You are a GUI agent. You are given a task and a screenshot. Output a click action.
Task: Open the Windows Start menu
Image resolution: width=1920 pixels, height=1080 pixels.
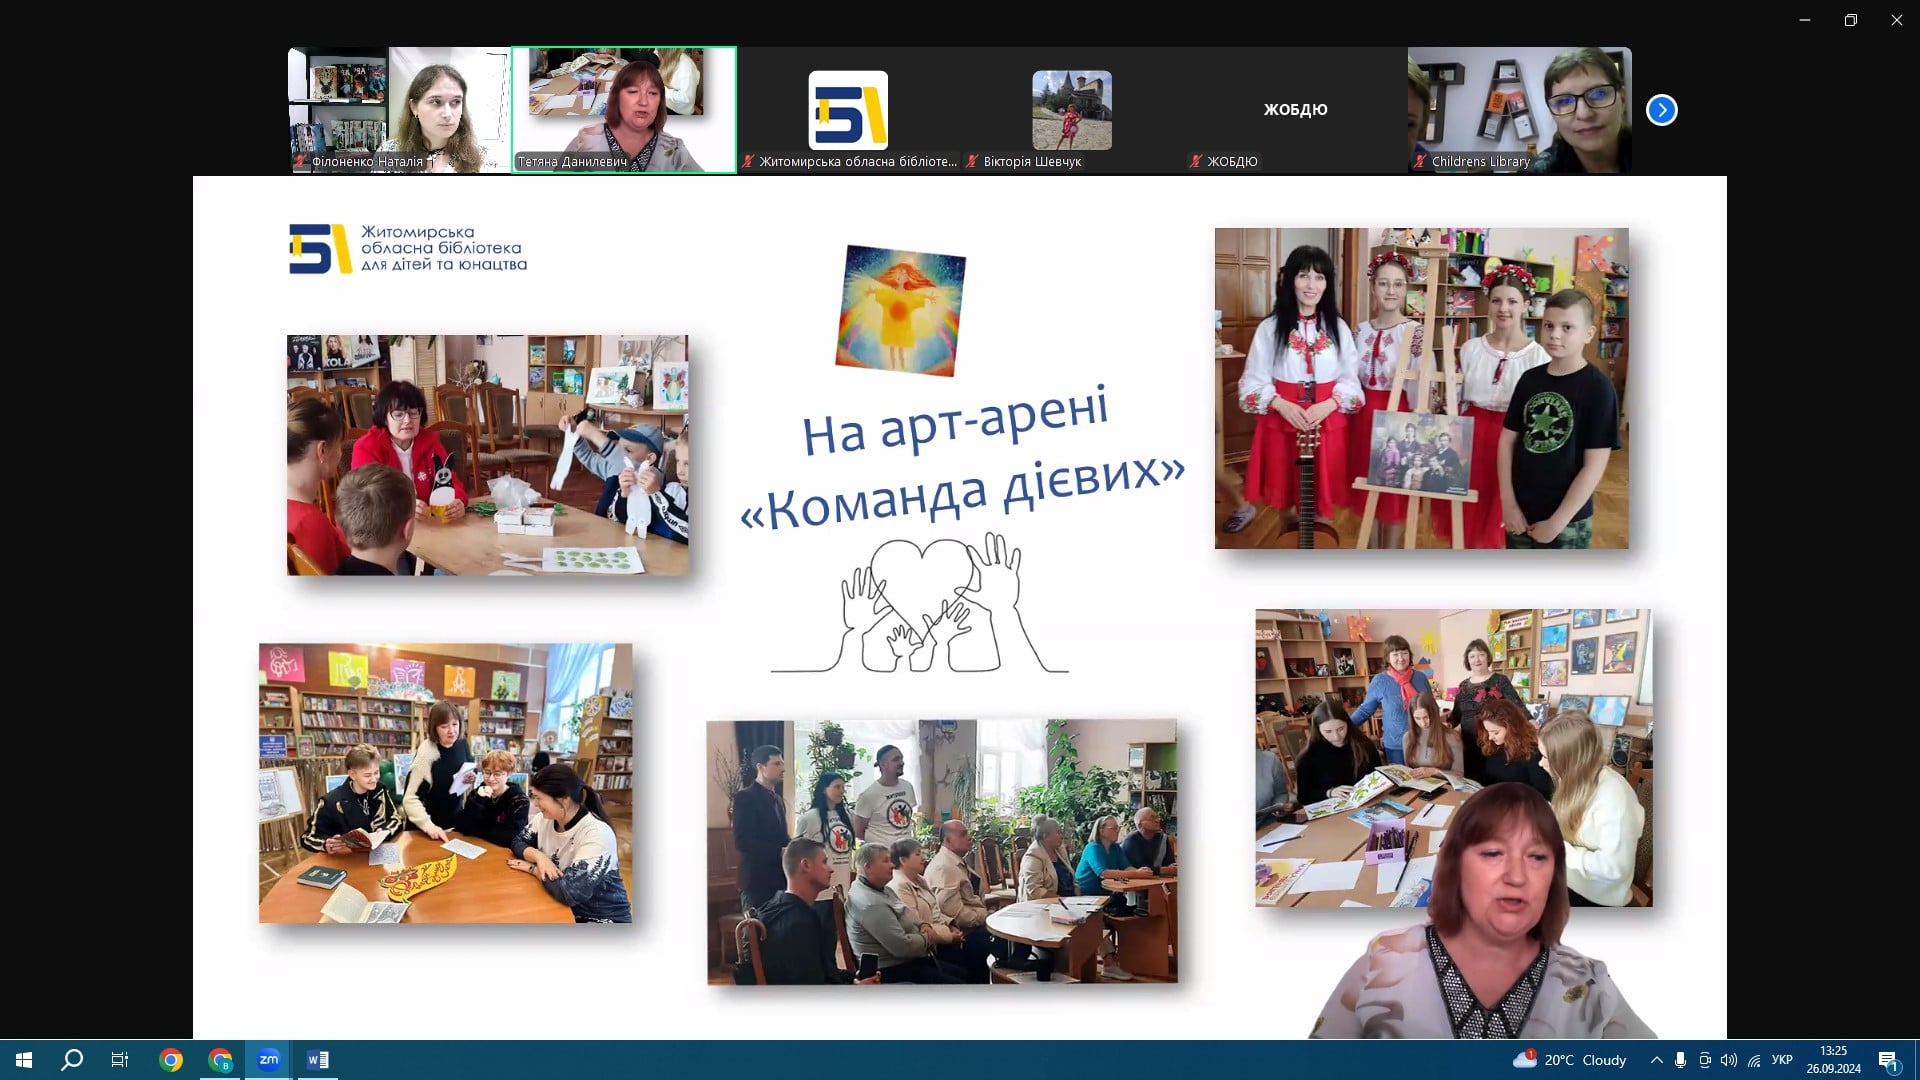coord(24,1060)
